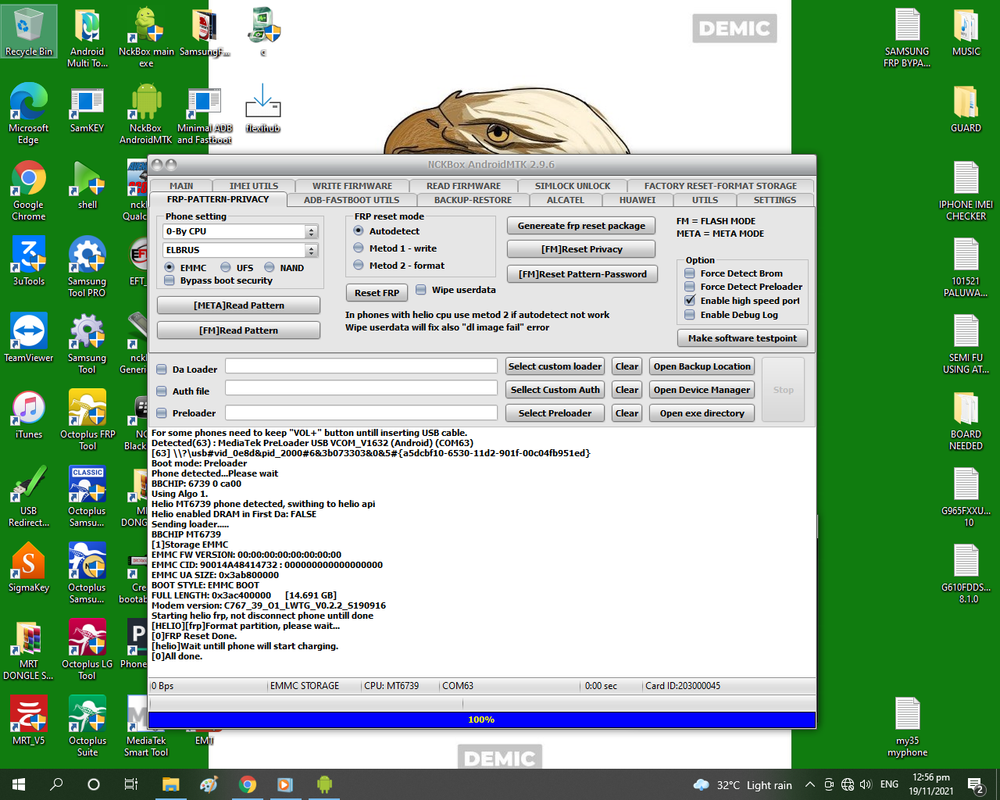Open SamKEY desktop shortcut
Screen dimensions: 1000x800
point(87,110)
